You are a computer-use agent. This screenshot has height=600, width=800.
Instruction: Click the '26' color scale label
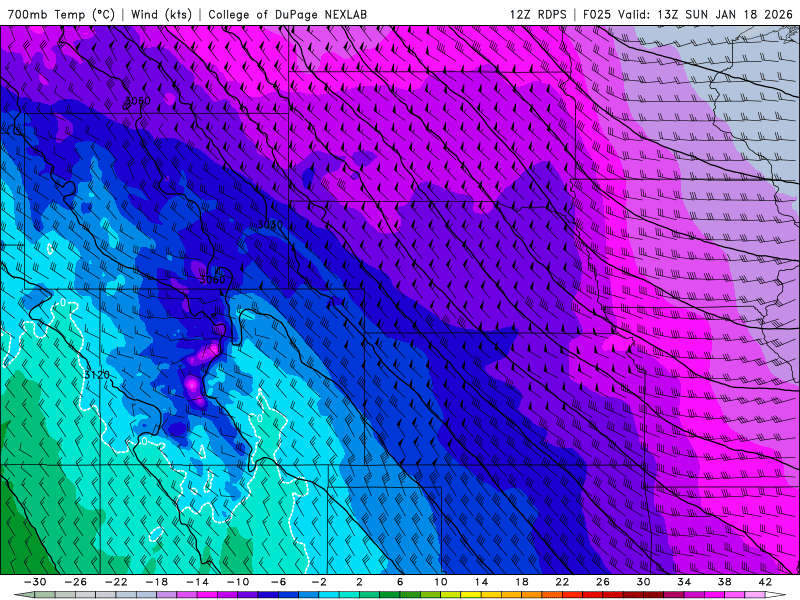(603, 582)
